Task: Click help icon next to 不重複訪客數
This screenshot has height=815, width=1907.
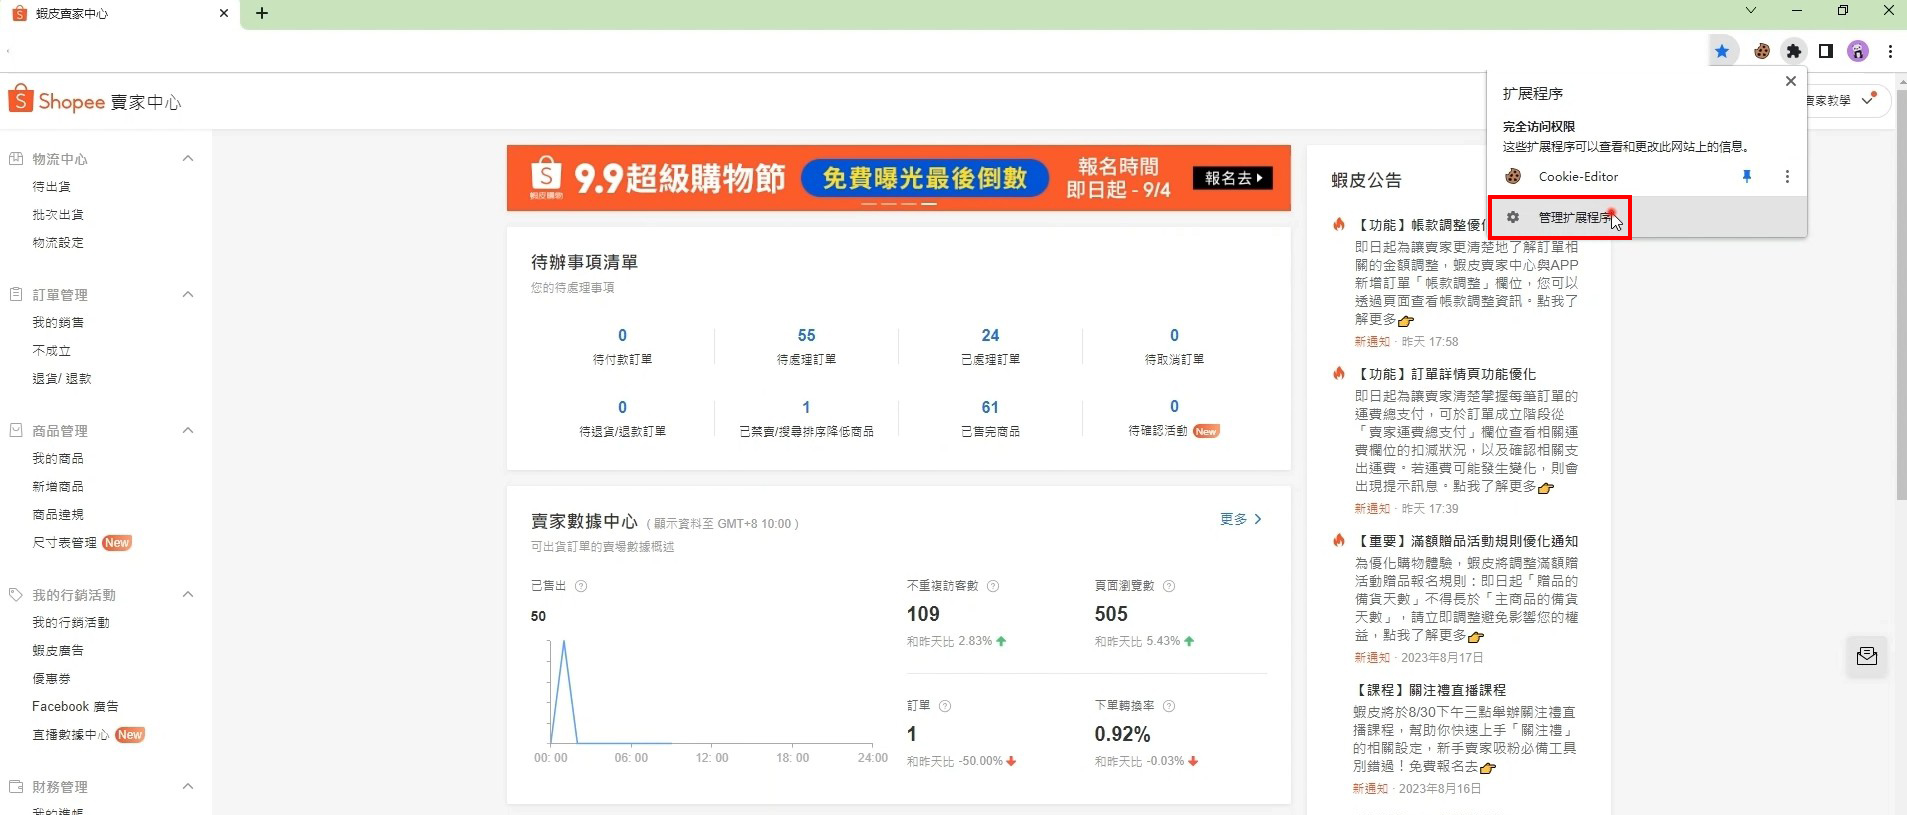Action: [x=993, y=586]
